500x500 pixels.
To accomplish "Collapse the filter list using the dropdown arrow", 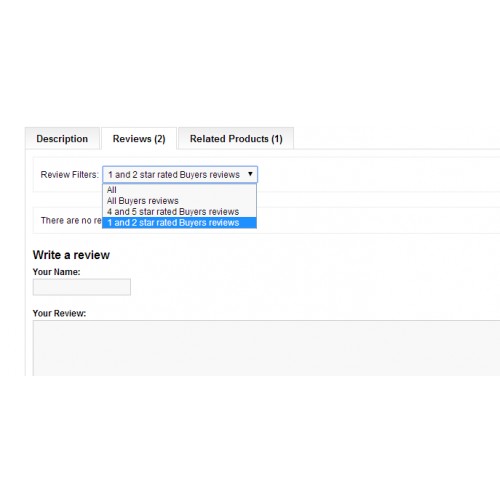I will click(x=250, y=174).
